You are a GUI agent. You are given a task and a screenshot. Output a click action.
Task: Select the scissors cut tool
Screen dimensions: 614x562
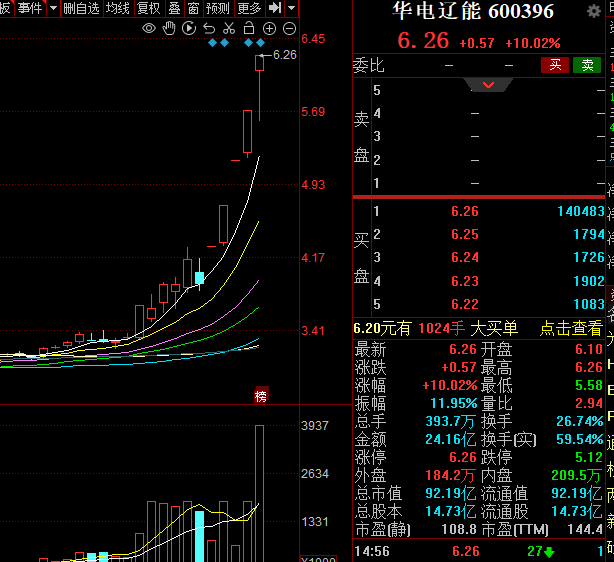[229, 28]
